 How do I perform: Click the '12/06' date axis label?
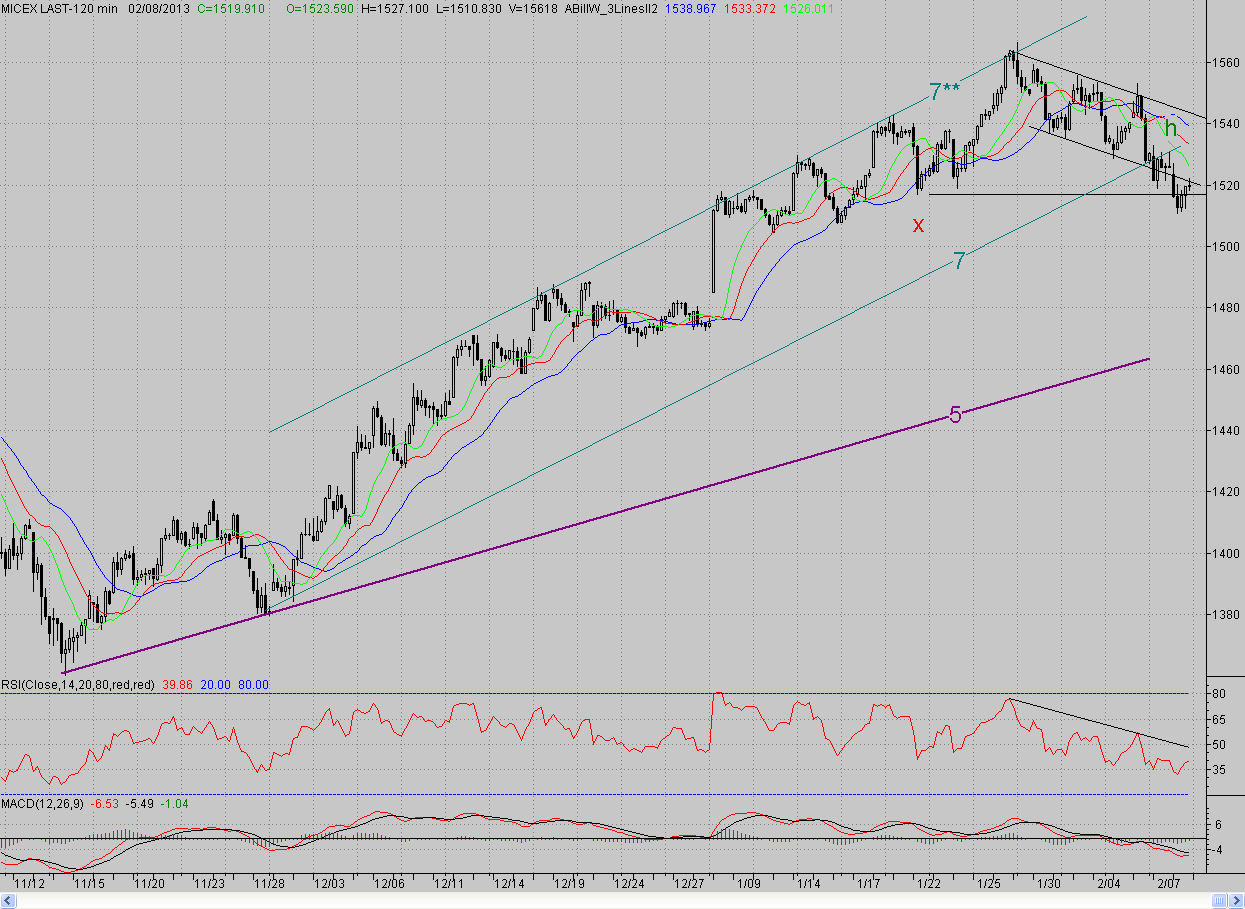click(389, 883)
